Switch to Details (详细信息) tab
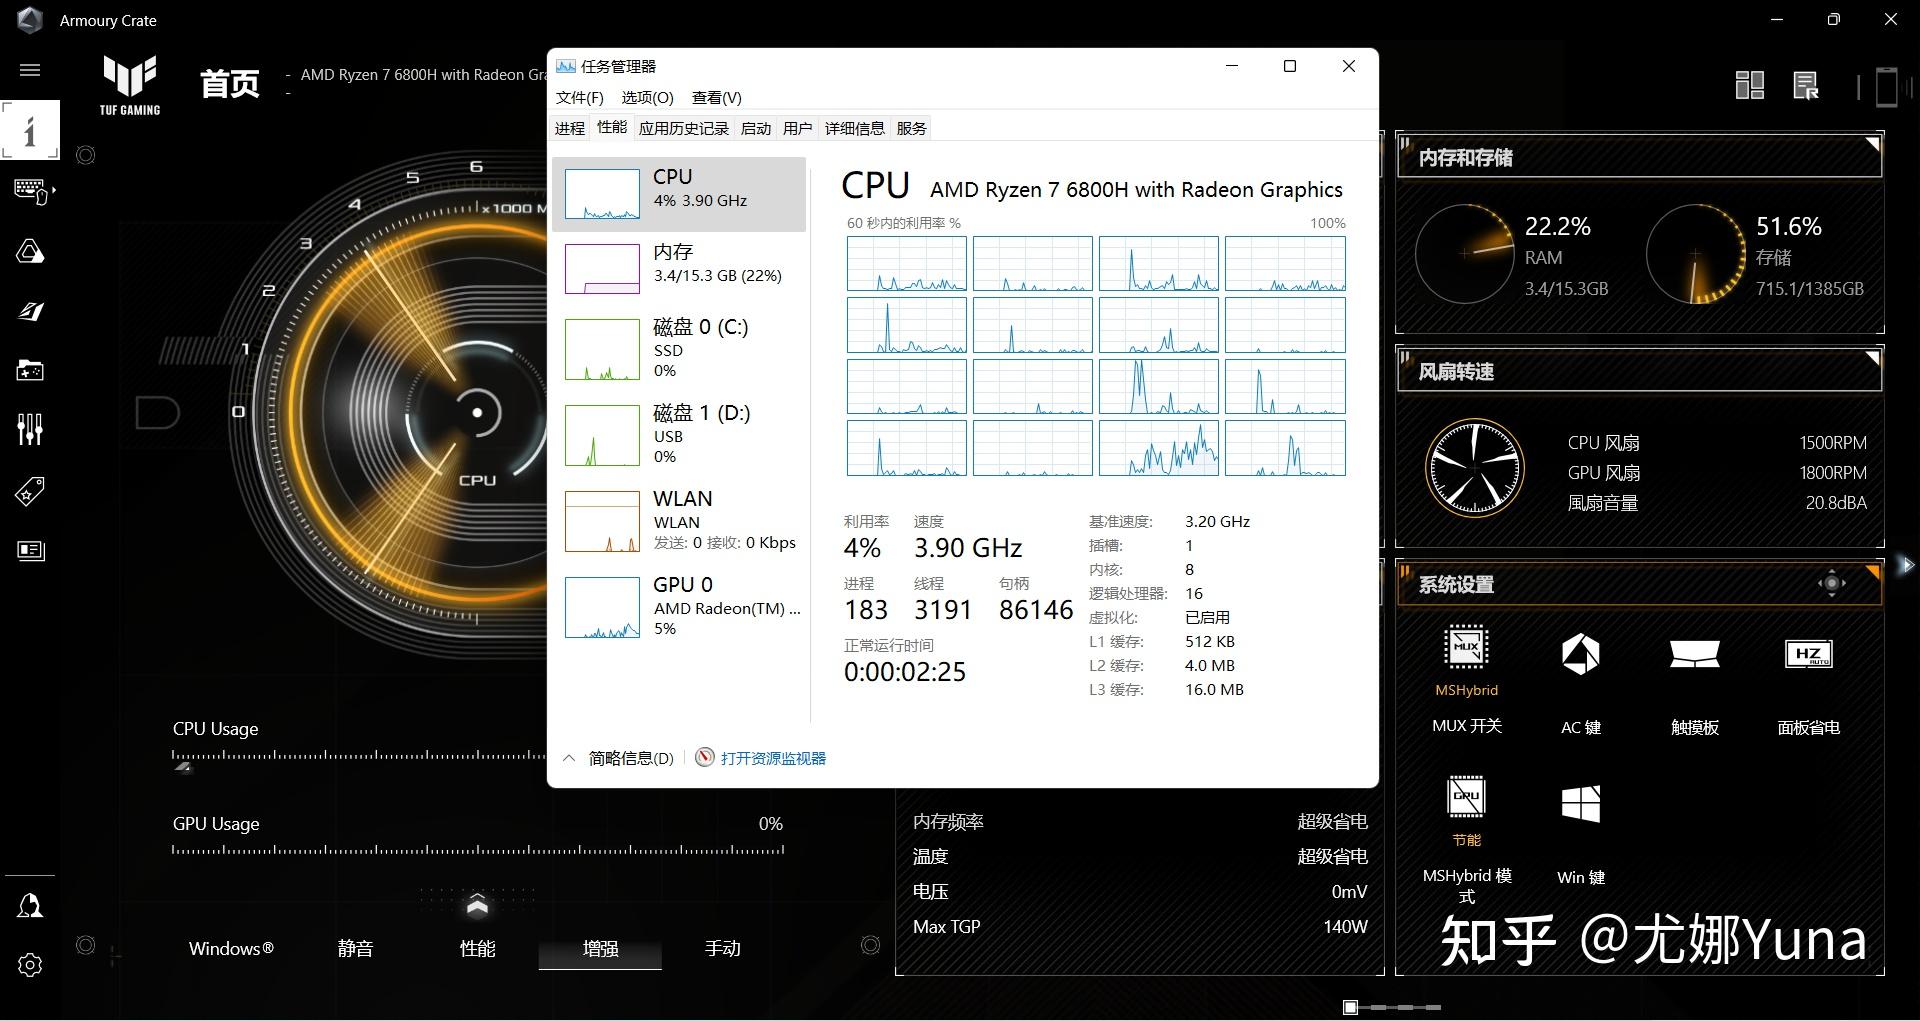This screenshot has width=1920, height=1021. pos(854,128)
